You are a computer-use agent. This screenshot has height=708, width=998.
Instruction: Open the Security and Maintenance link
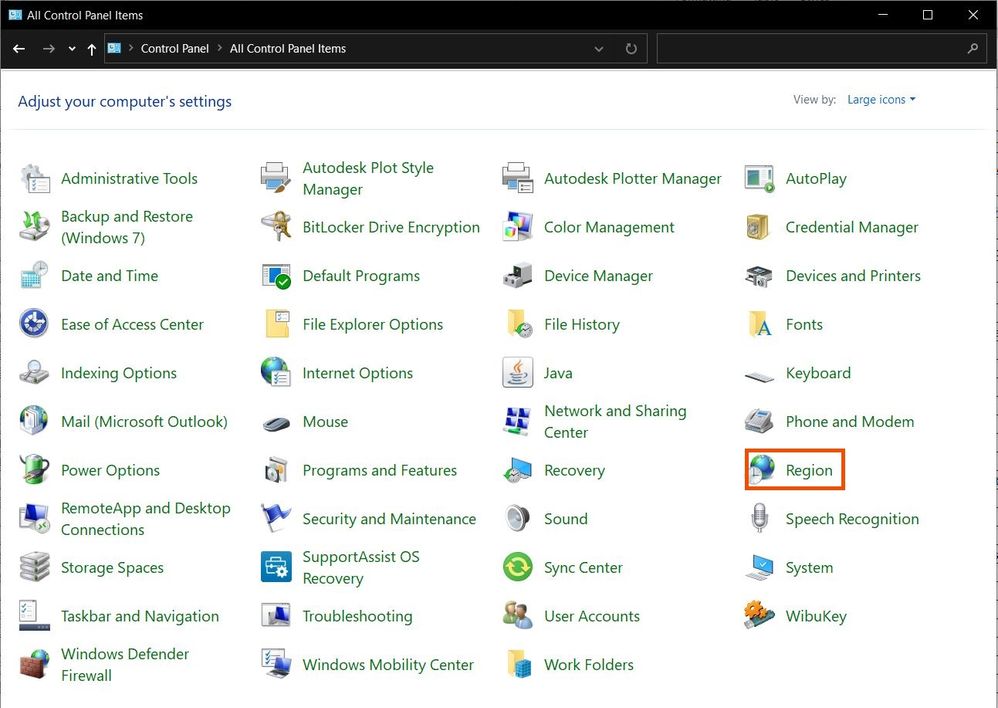(389, 519)
